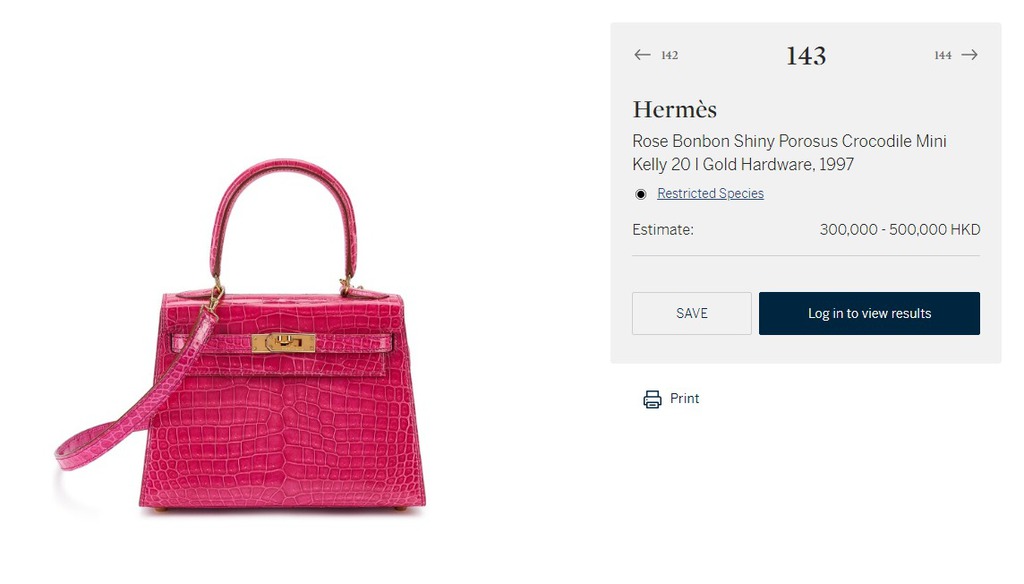The image size is (1024, 584).
Task: Click the Print text label
Action: point(684,398)
